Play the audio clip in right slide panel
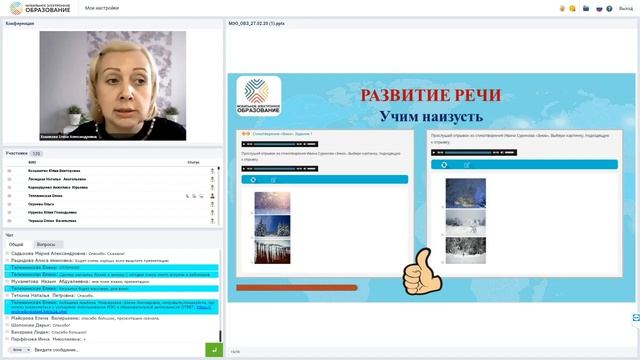The image size is (640, 360). 434,153
